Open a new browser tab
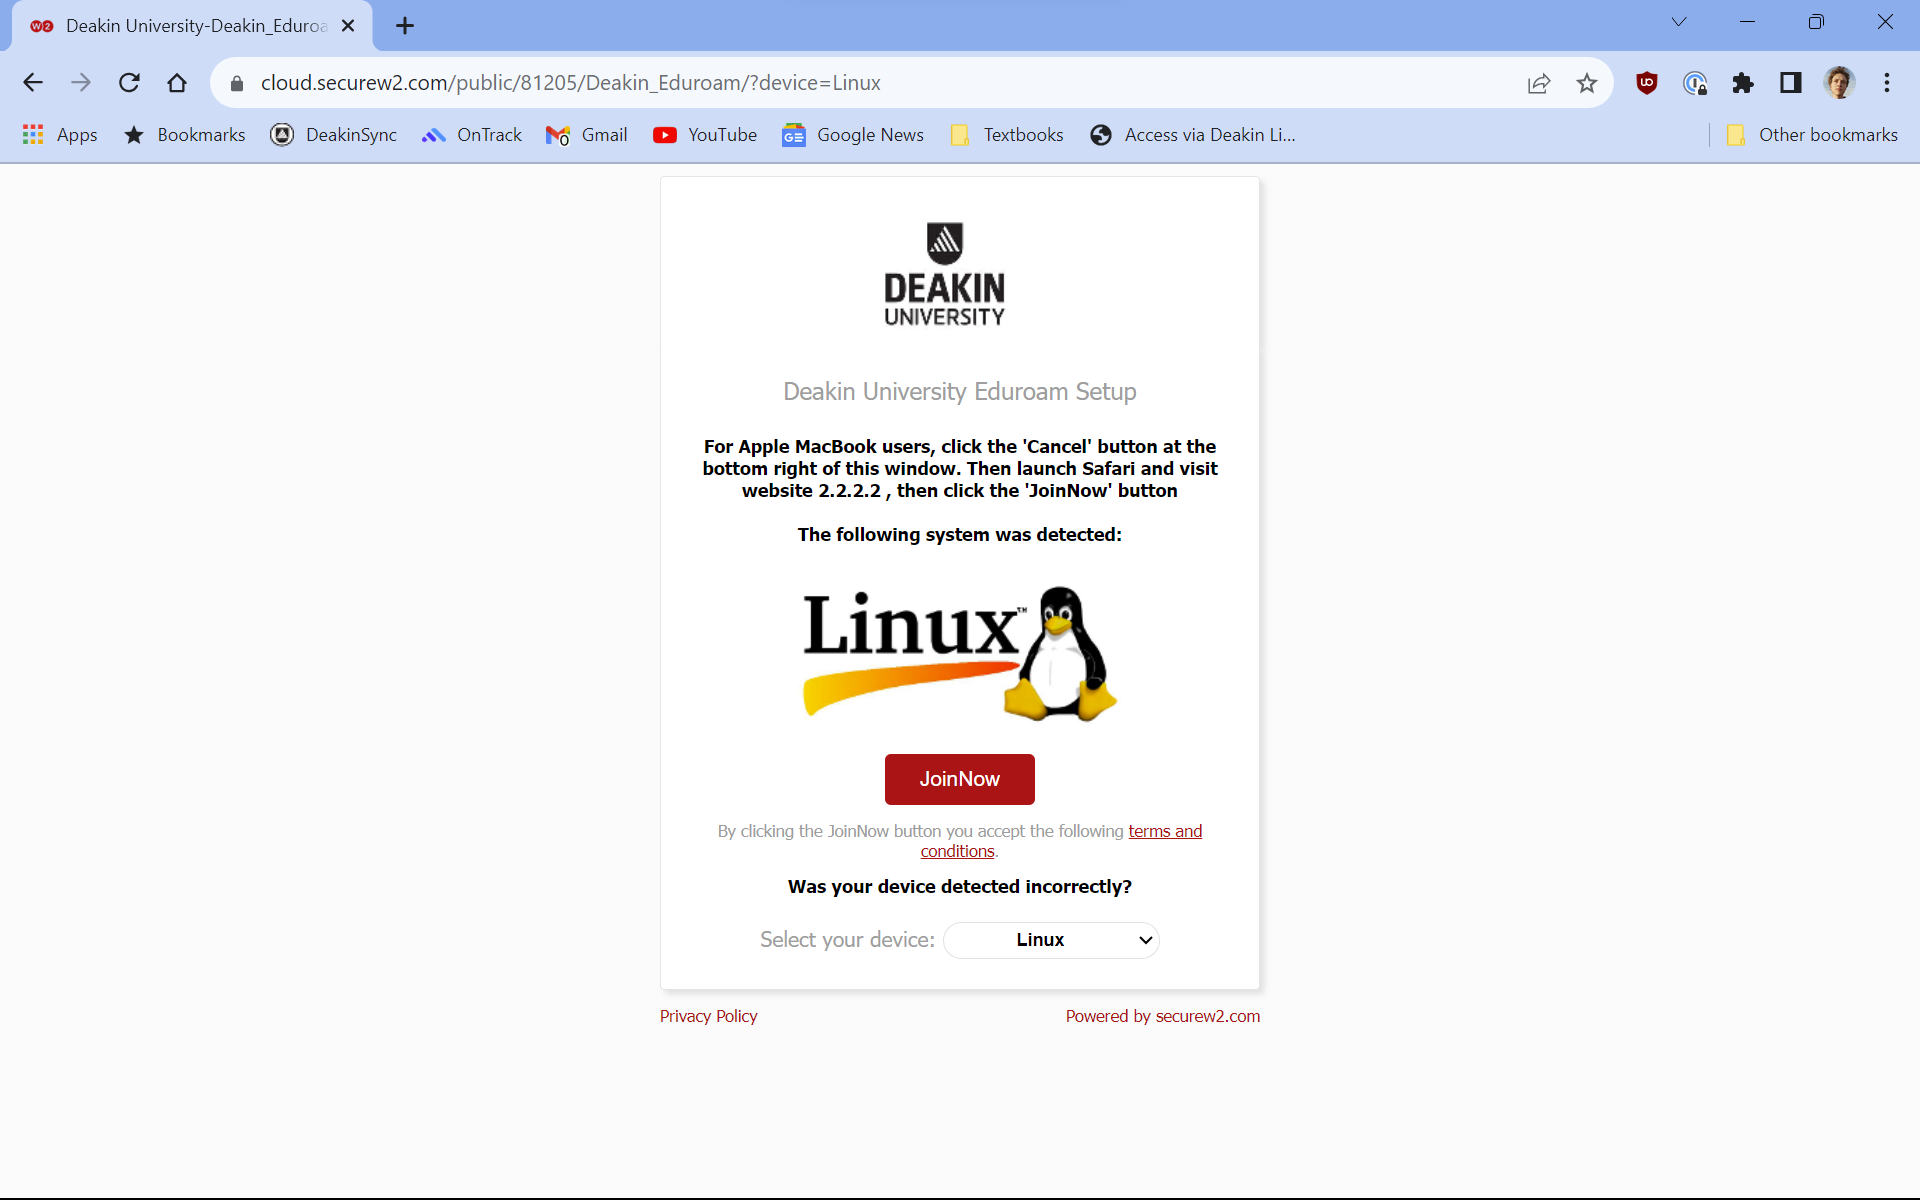The height and width of the screenshot is (1200, 1920). tap(405, 26)
